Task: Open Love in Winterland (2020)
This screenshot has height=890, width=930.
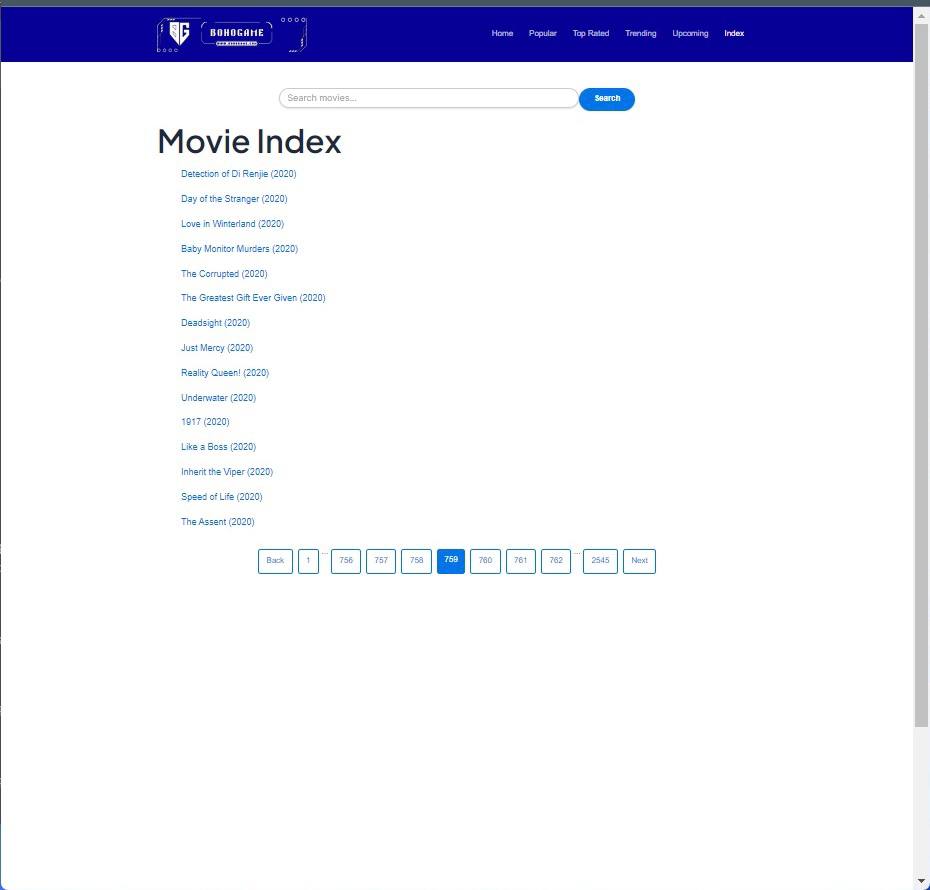Action: coord(232,224)
